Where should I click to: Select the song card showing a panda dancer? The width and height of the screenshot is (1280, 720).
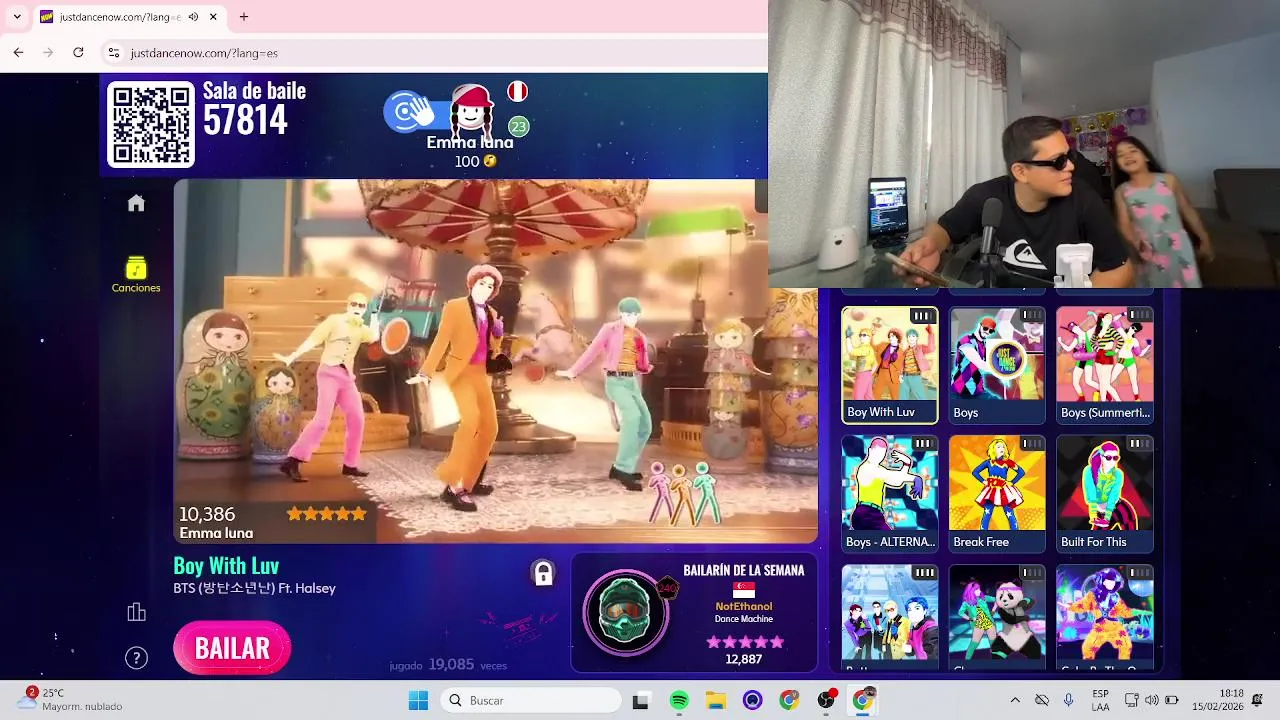[997, 618]
